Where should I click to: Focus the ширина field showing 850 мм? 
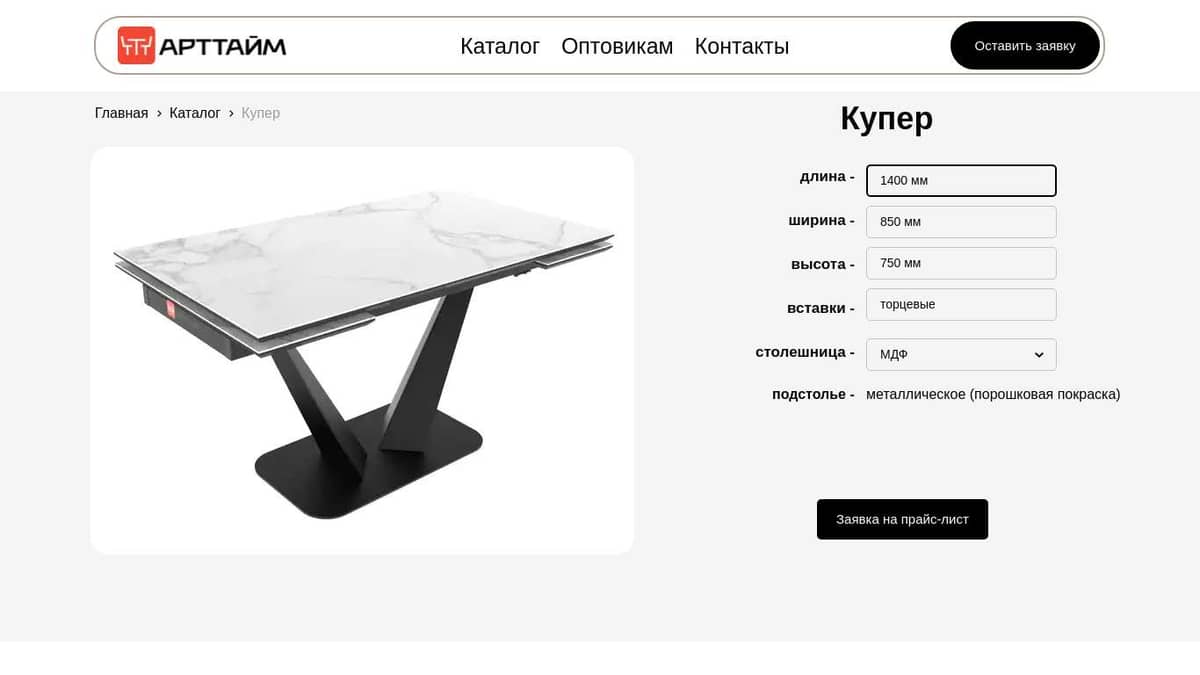tap(961, 222)
